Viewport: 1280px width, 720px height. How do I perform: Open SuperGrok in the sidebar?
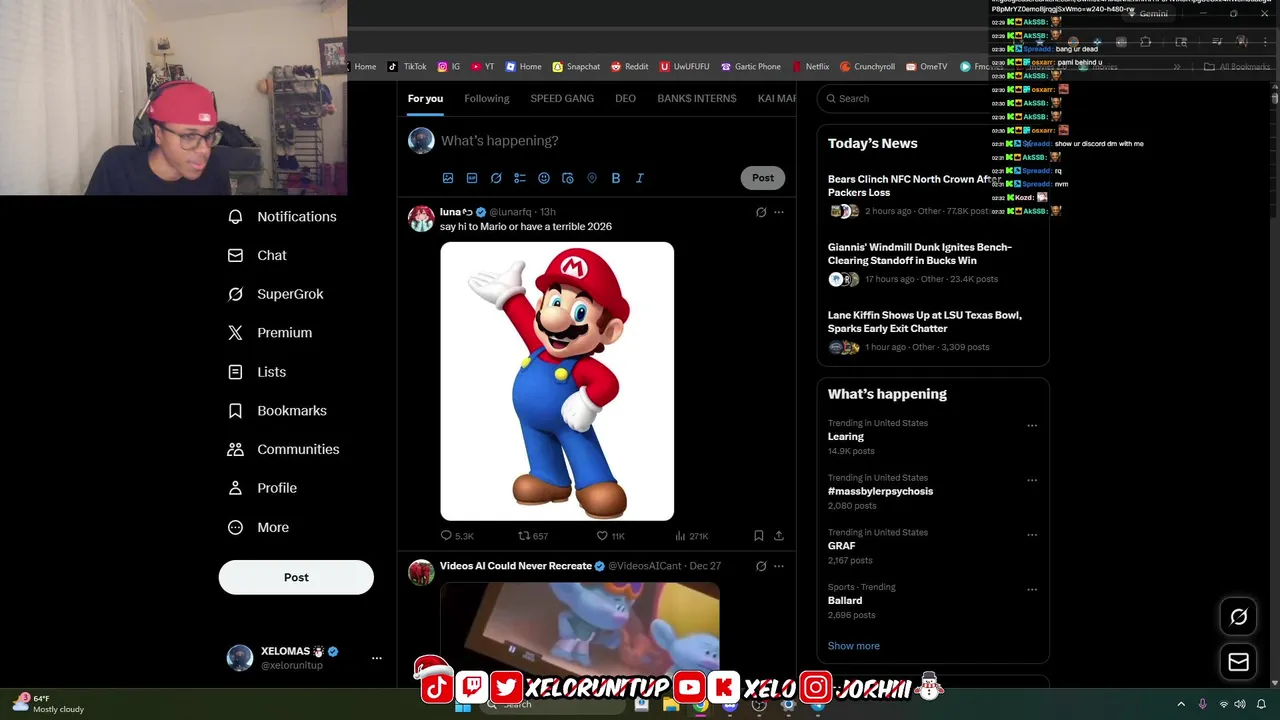[x=276, y=294]
